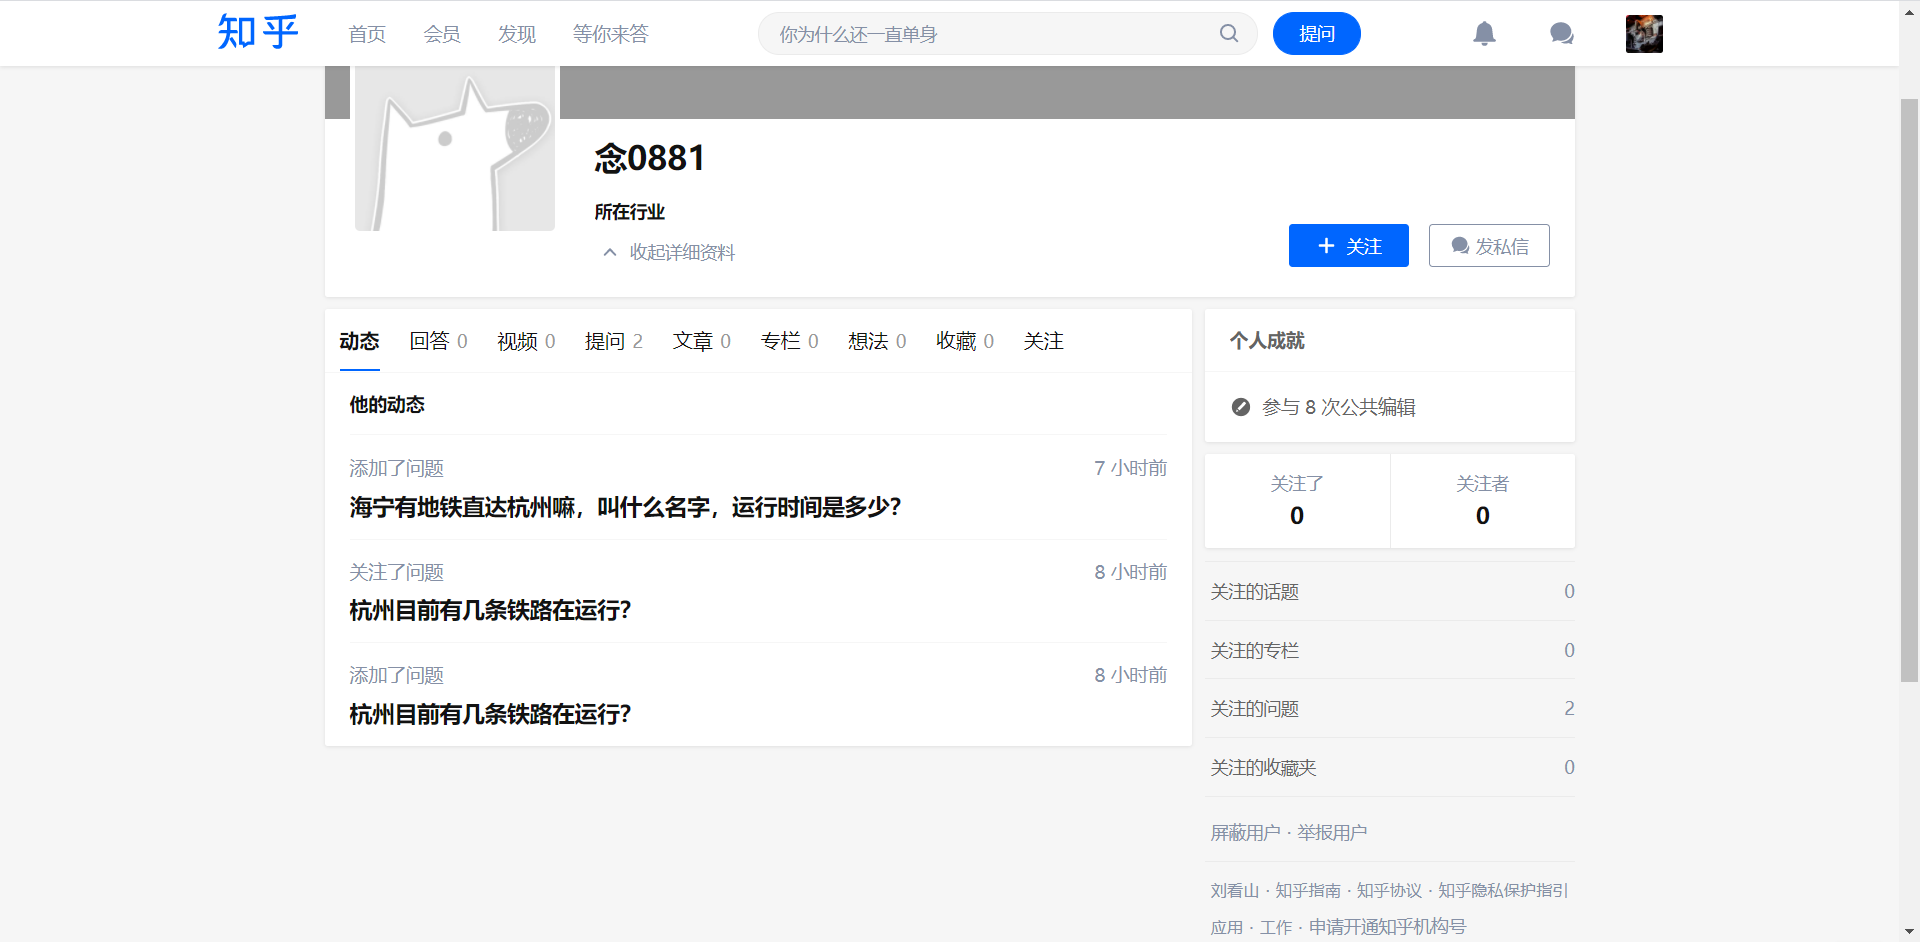This screenshot has height=942, width=1920.
Task: Click 屏蔽用户 to block the user
Action: (1245, 833)
